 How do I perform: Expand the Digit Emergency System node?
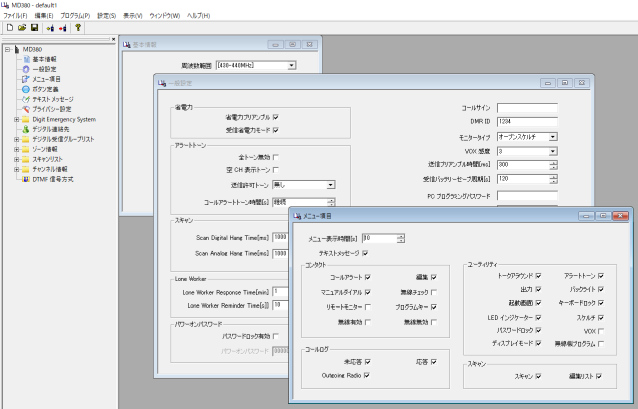16,119
